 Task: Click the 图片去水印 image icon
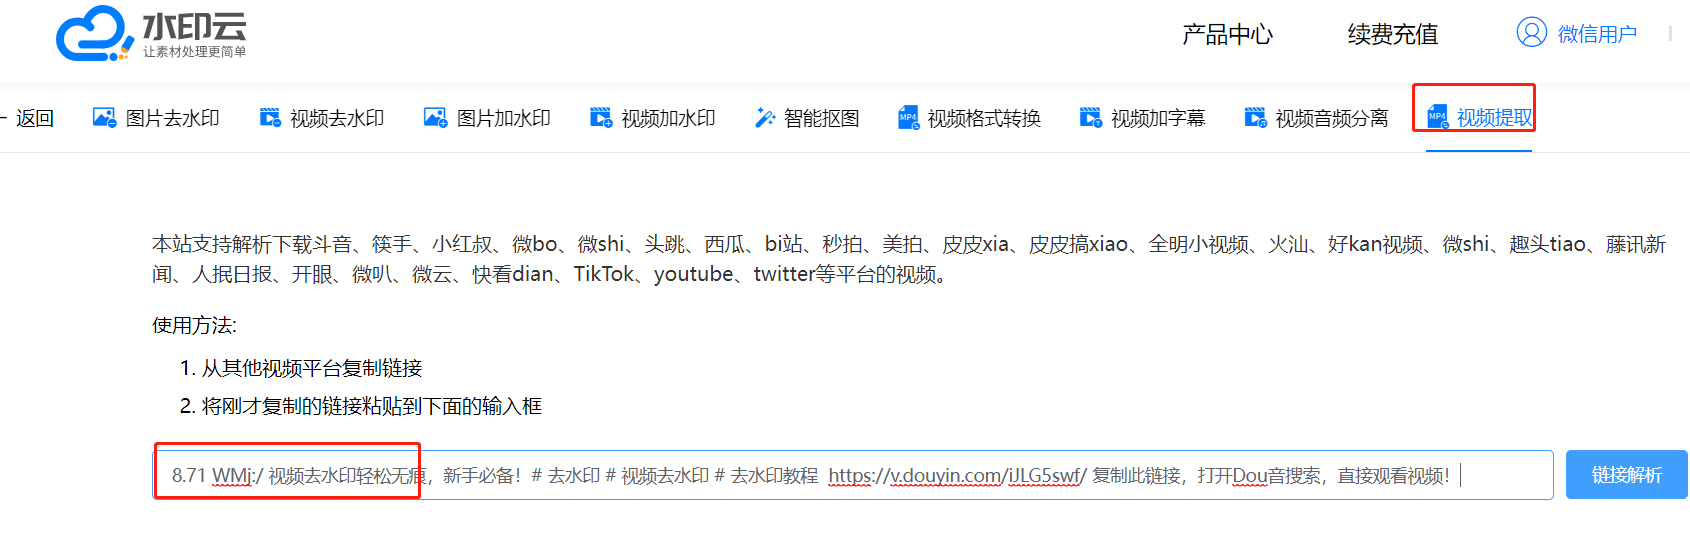104,118
